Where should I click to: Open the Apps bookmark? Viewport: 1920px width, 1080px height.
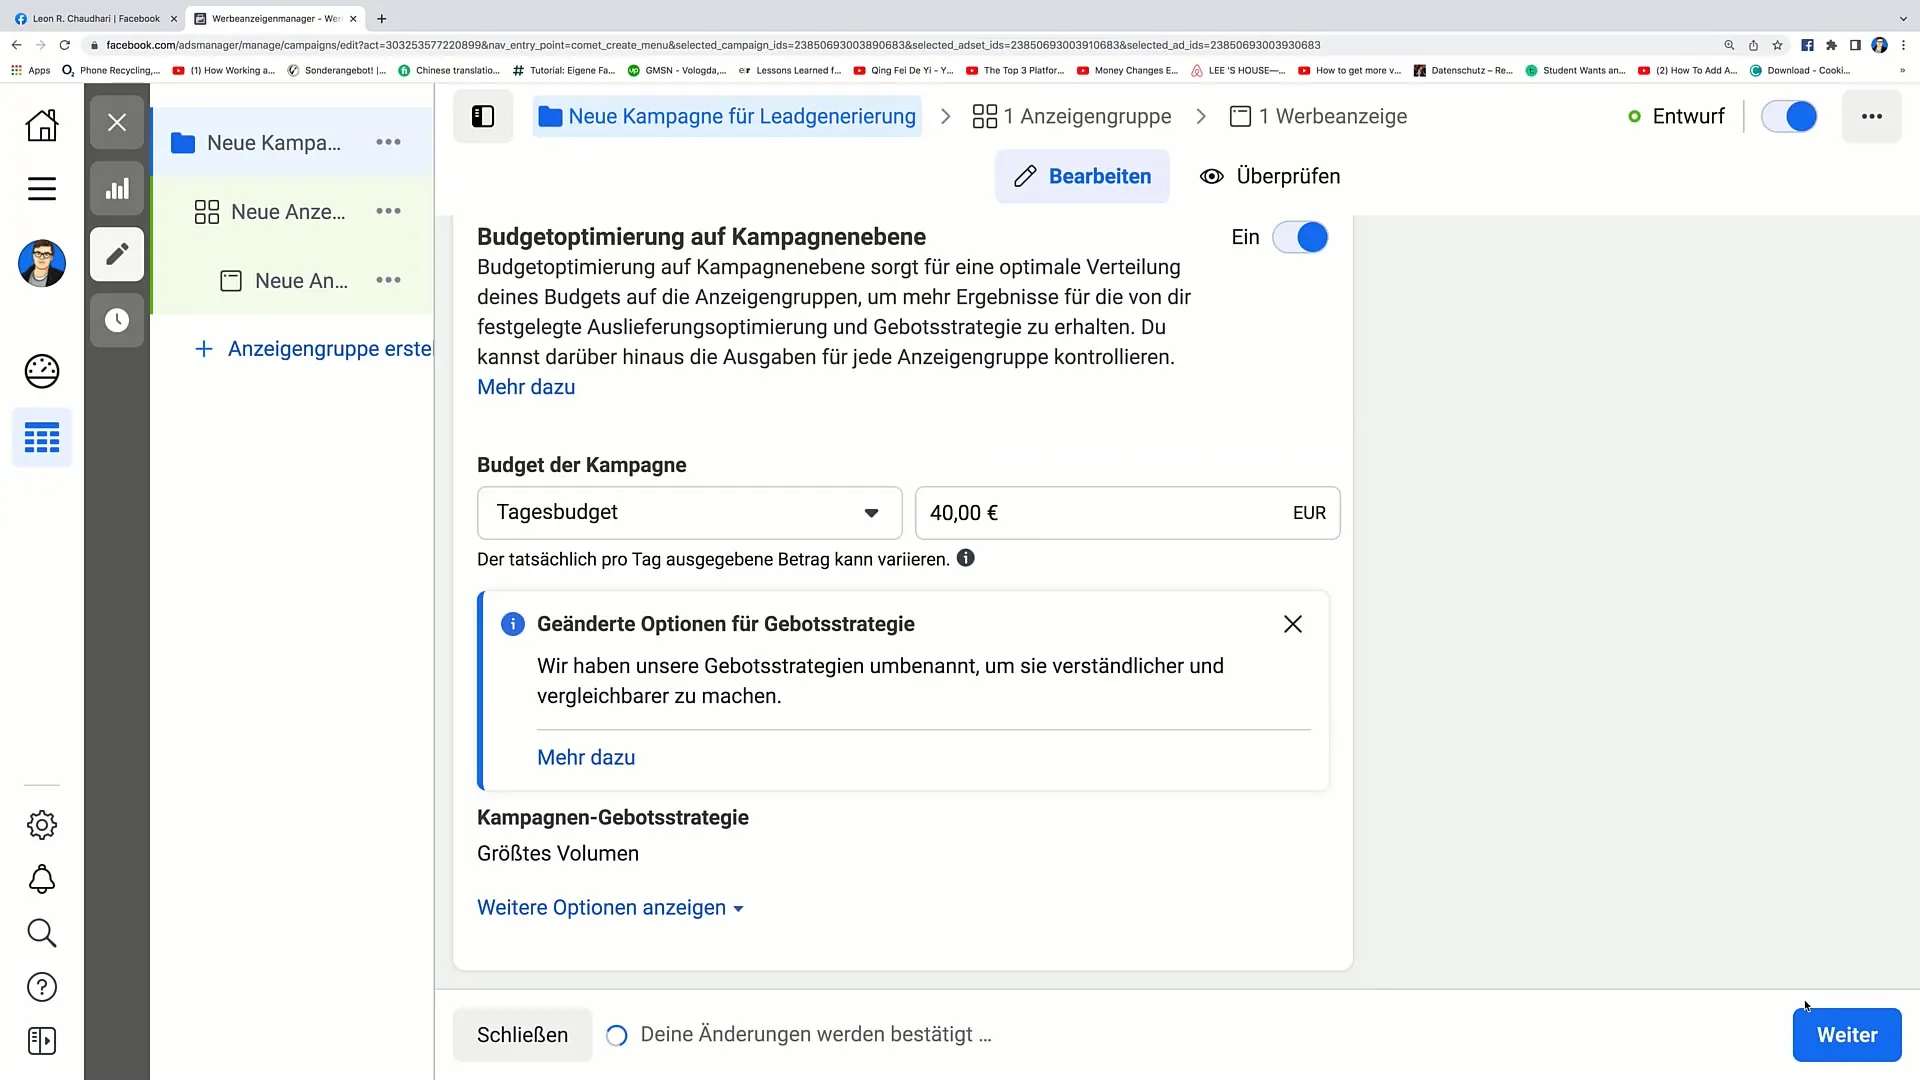tap(31, 70)
